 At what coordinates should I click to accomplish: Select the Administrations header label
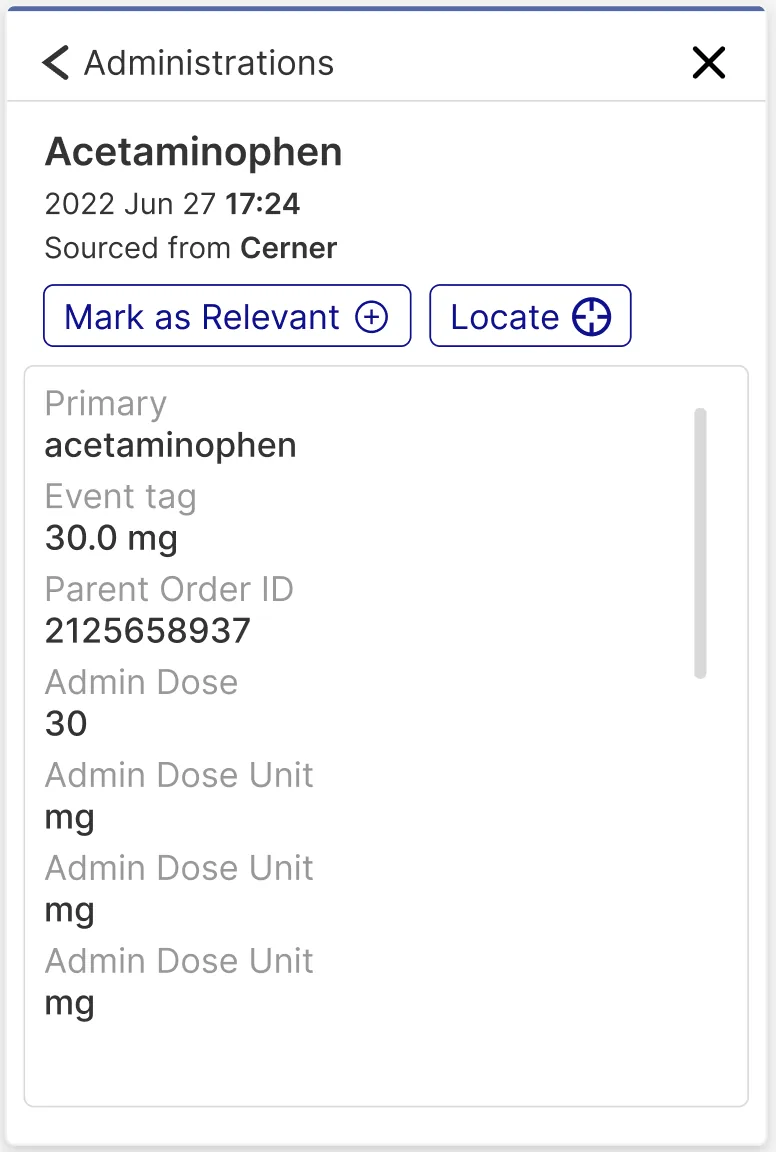(209, 63)
